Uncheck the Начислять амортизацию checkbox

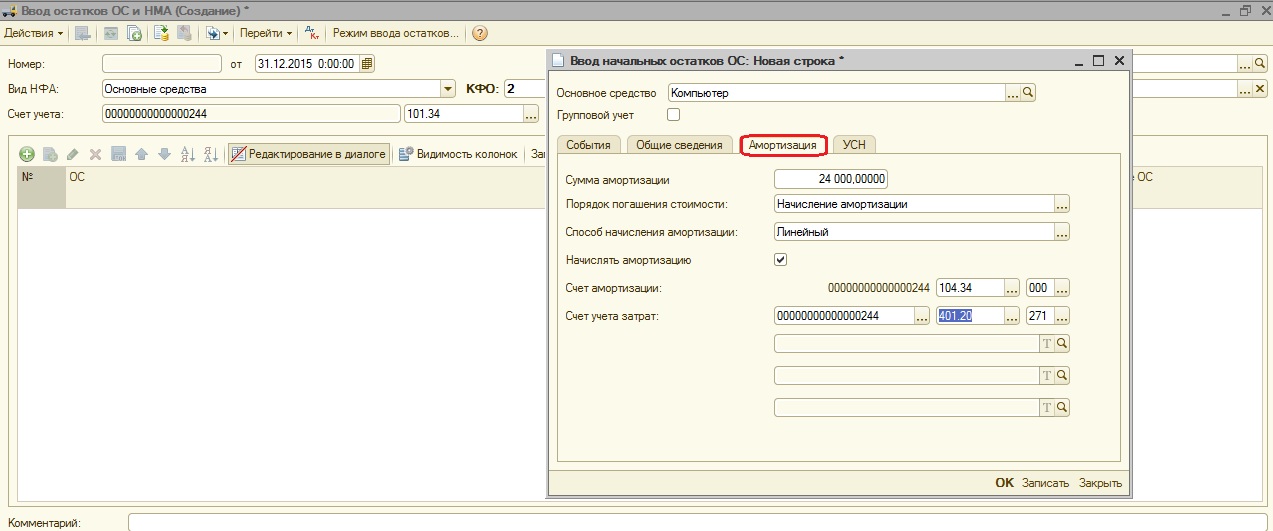click(781, 260)
